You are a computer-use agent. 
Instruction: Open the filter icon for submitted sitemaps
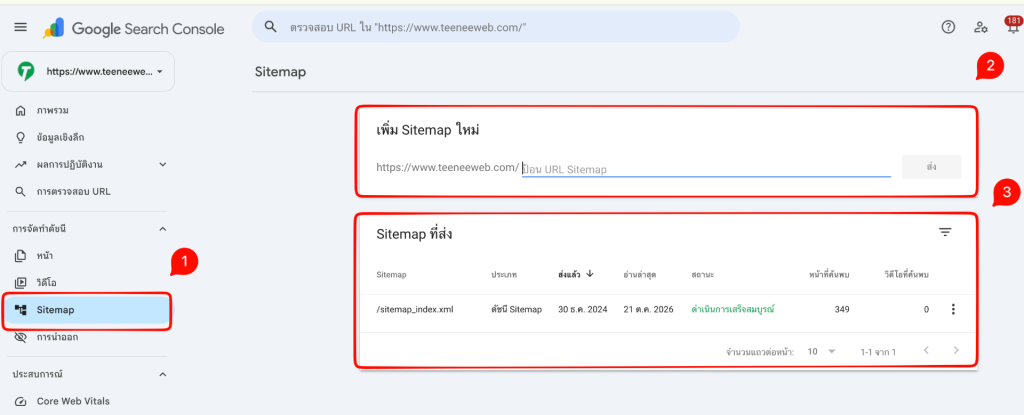(945, 232)
